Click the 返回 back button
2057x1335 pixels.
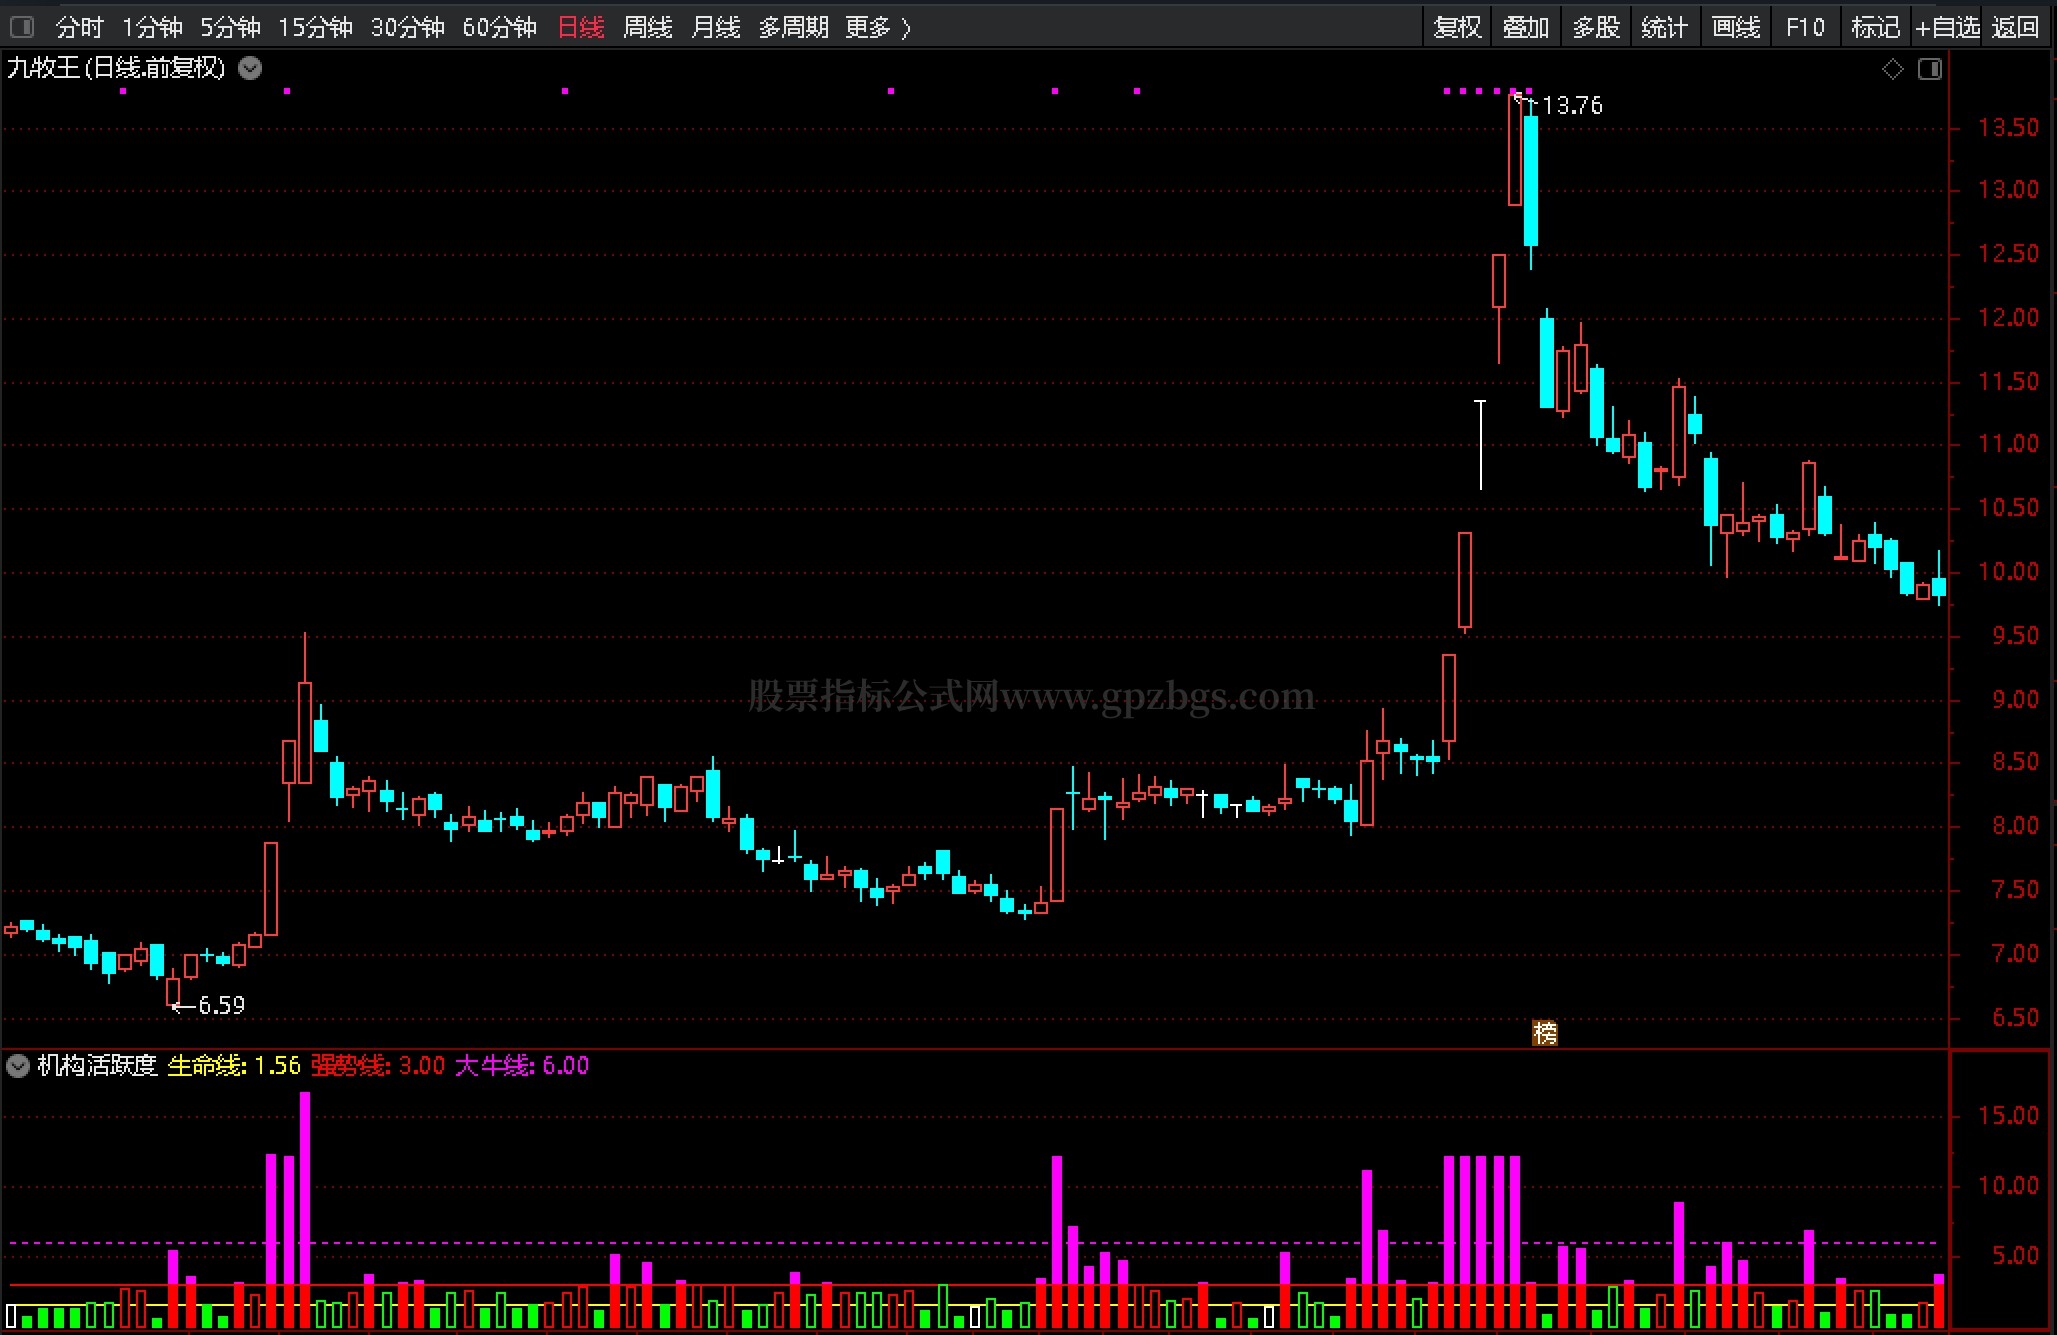tap(2014, 27)
